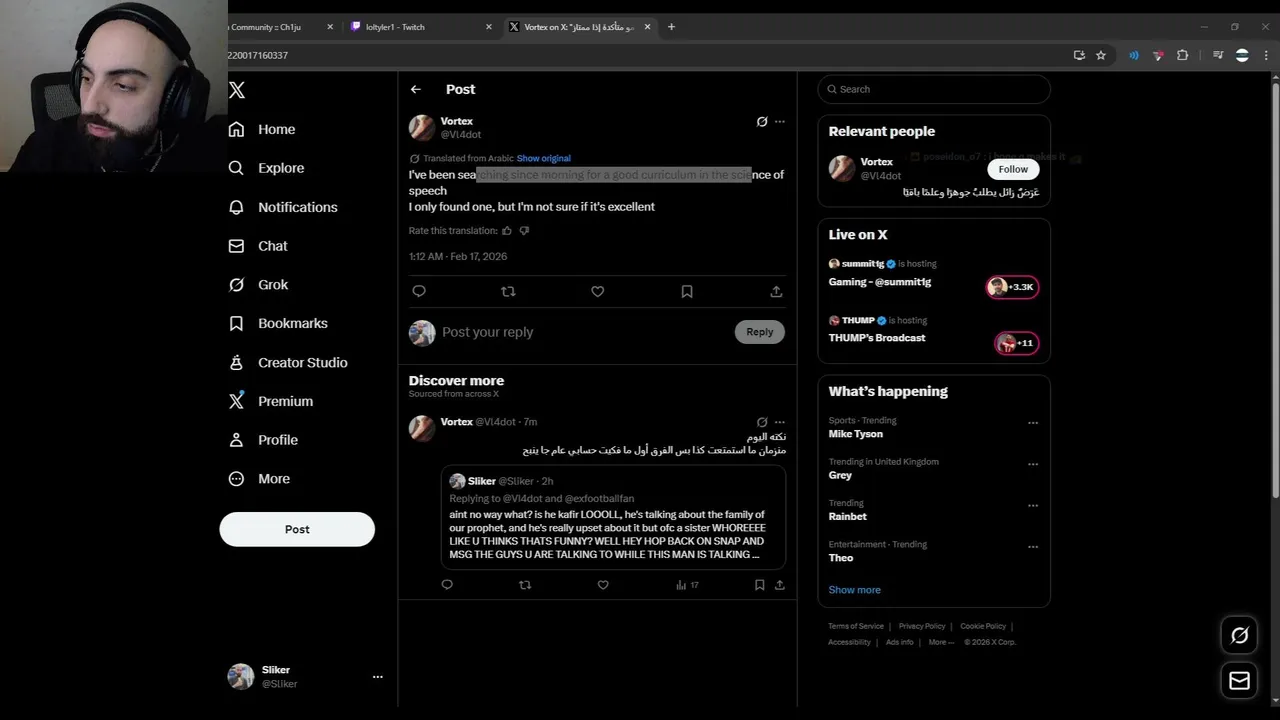Click the Mike Tyson trending topic

(856, 434)
